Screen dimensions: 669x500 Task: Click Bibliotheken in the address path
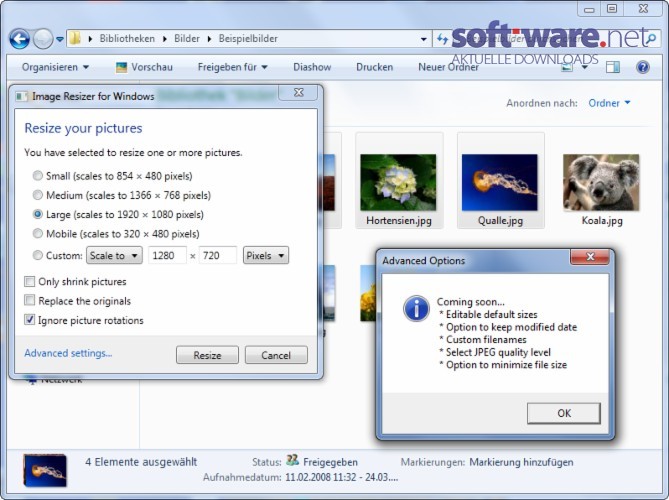click(127, 38)
